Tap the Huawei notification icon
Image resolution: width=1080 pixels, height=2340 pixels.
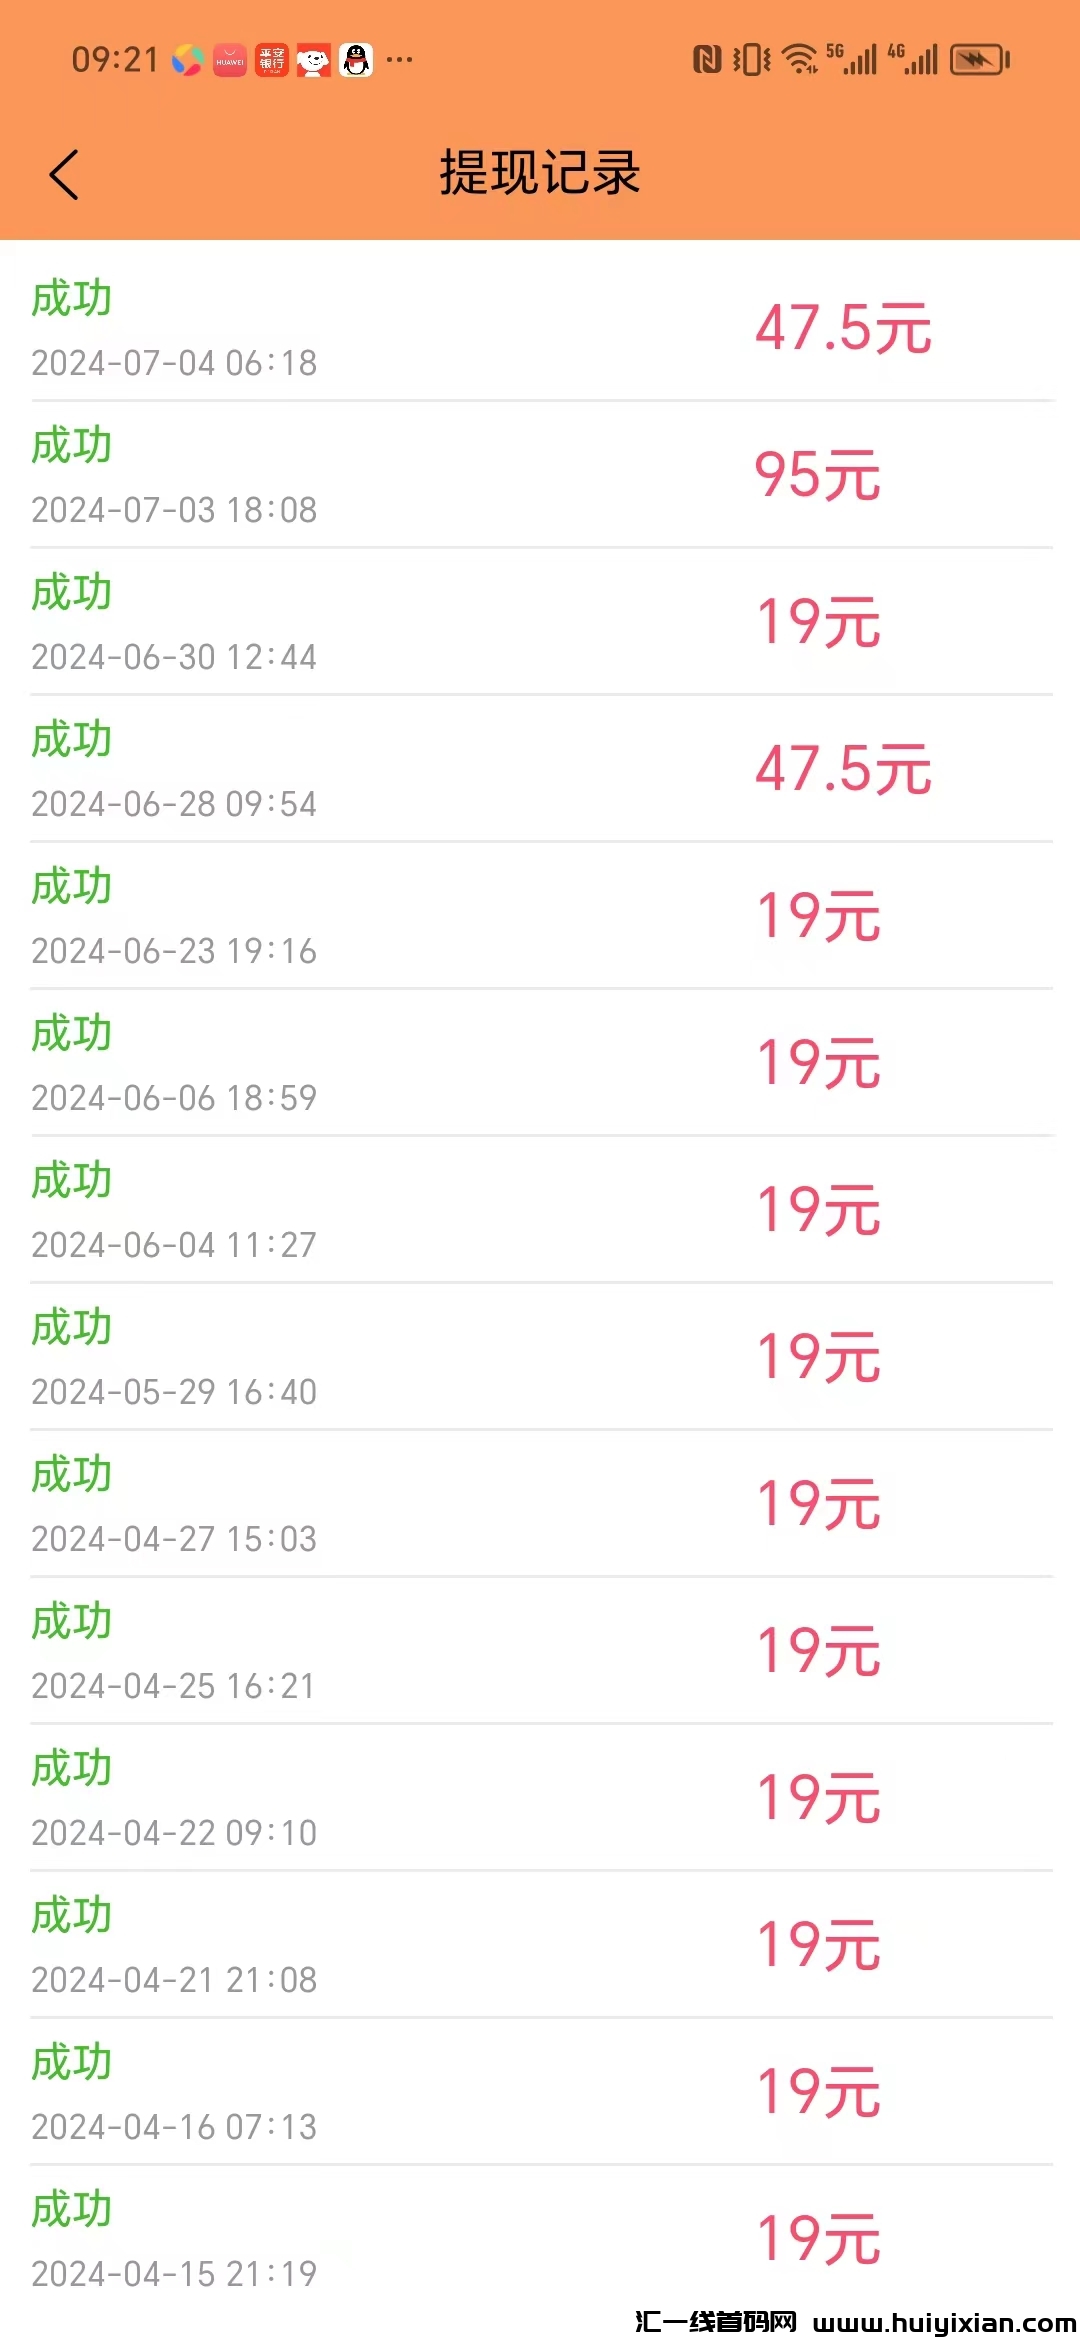pyautogui.click(x=230, y=60)
